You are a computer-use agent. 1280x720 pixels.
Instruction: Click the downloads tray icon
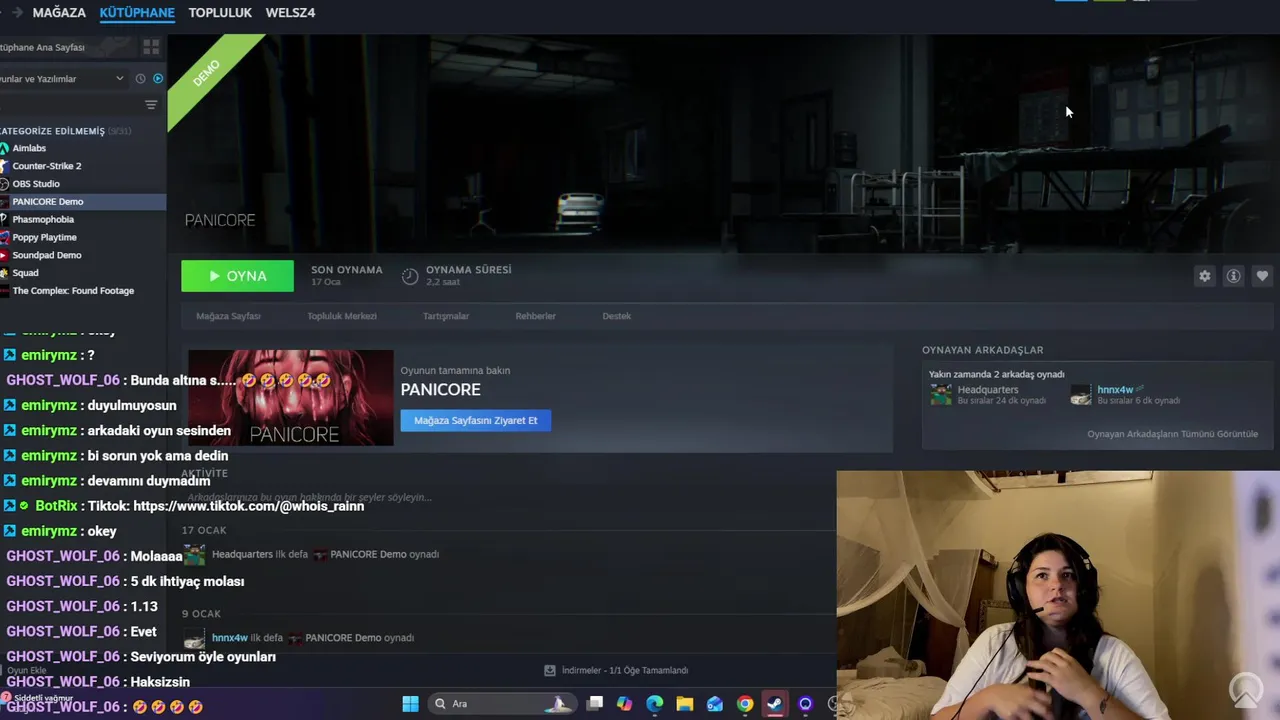pos(549,670)
